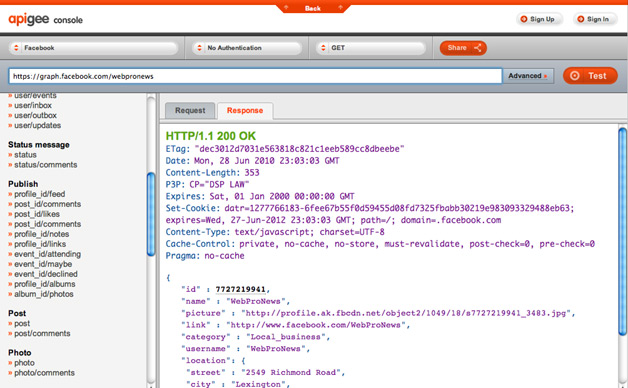Select user/outbox in the API list
The height and width of the screenshot is (388, 628).
click(35, 115)
